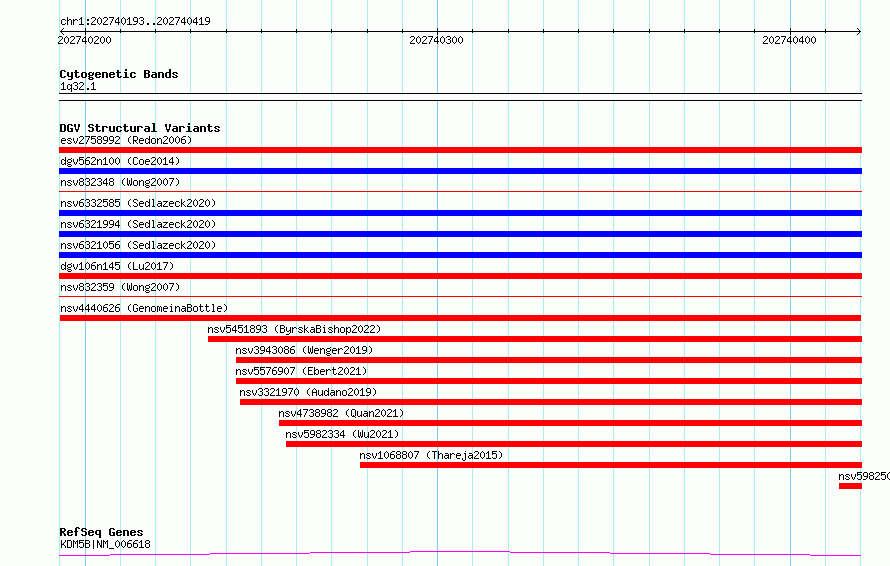This screenshot has height=566, width=890.
Task: Open nsv6321994 (Sedlazeck2020) label
Action: pos(138,224)
